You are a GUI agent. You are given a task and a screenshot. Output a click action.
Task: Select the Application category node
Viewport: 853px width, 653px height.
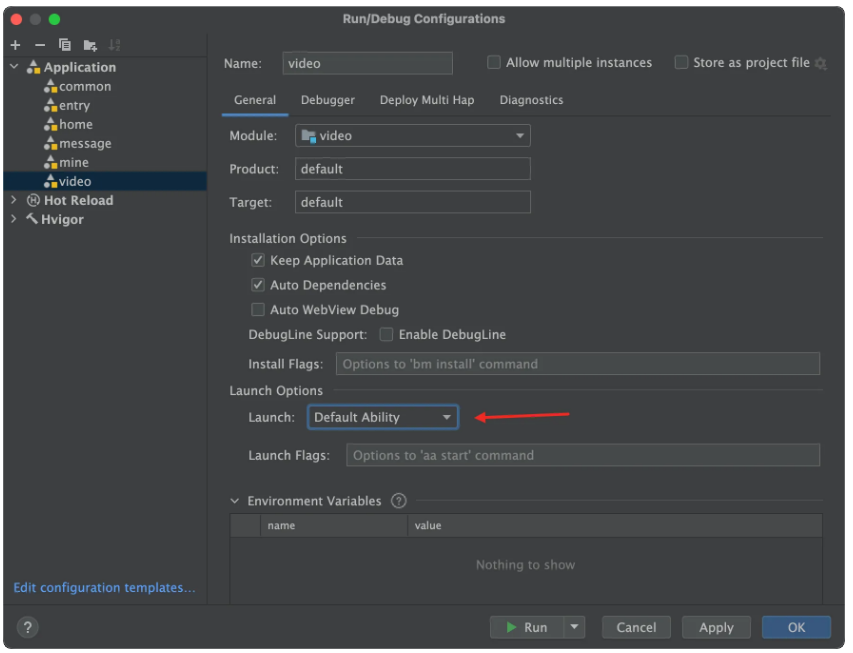[79, 67]
